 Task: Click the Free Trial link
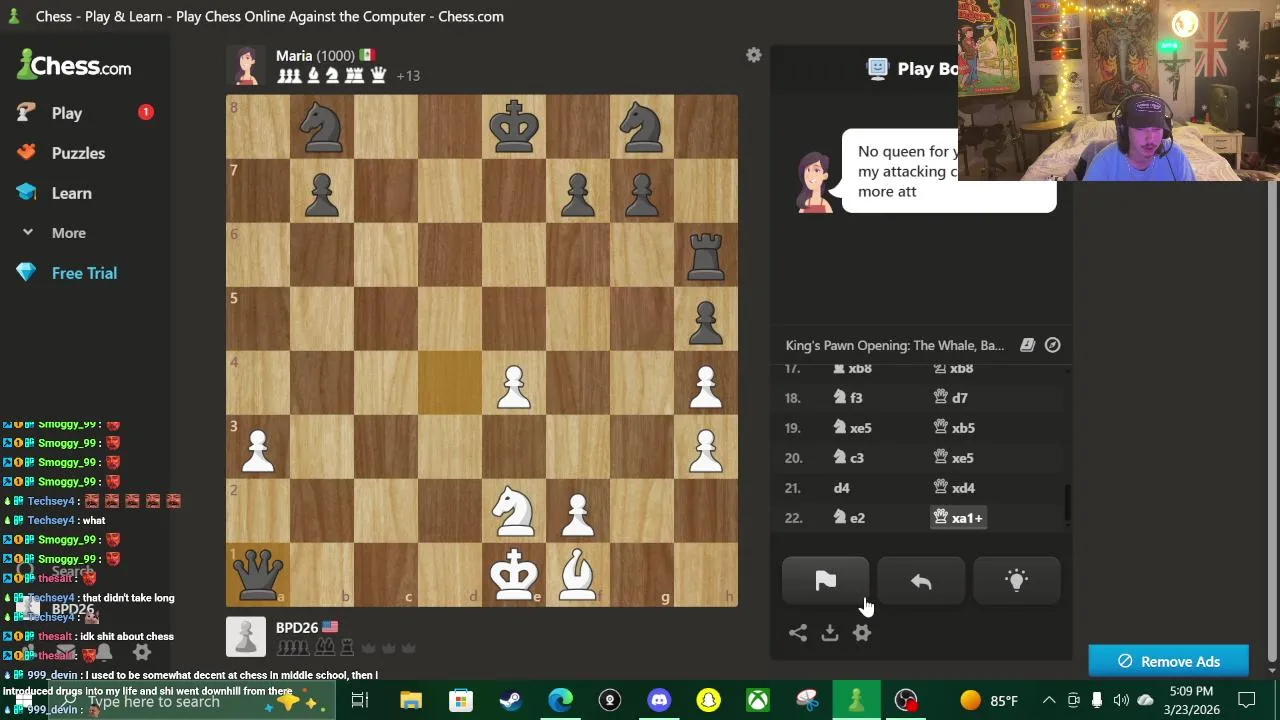point(84,273)
